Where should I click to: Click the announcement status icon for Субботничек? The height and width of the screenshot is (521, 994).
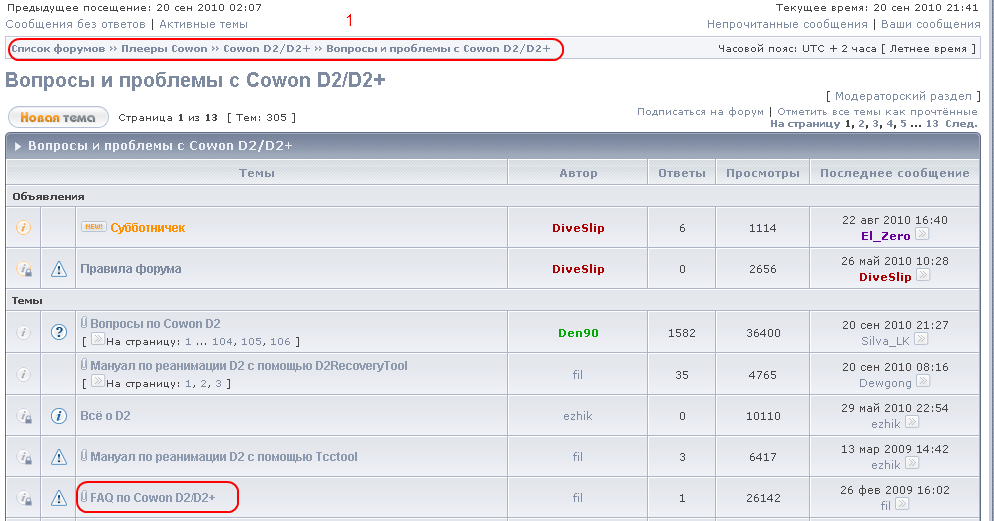click(x=23, y=227)
